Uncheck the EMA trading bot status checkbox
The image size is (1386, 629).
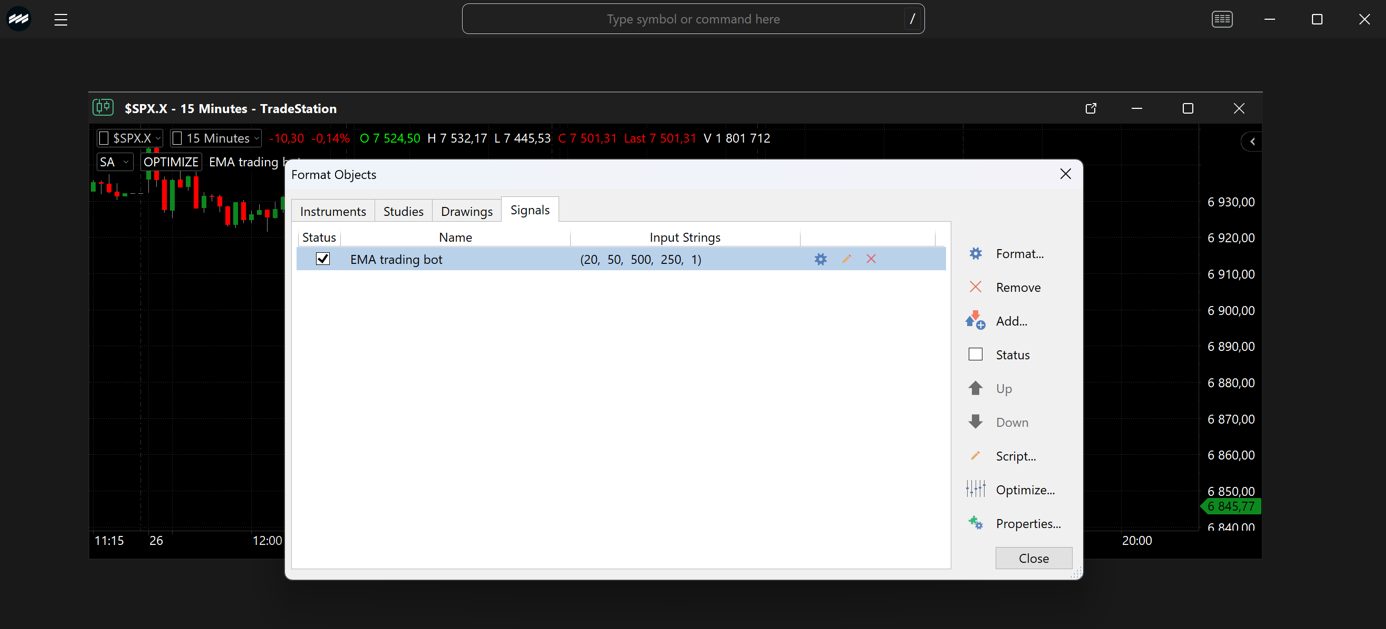pyautogui.click(x=323, y=259)
